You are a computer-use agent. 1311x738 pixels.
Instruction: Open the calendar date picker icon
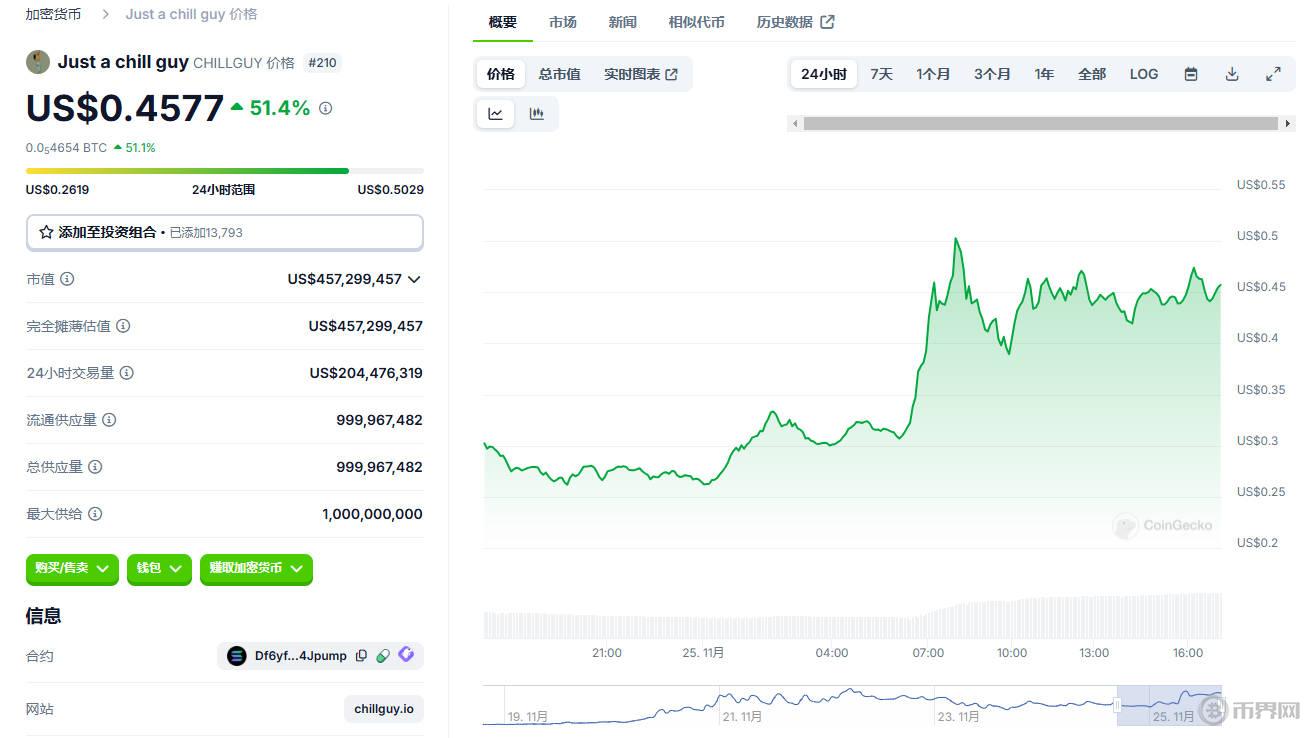[x=1190, y=74]
